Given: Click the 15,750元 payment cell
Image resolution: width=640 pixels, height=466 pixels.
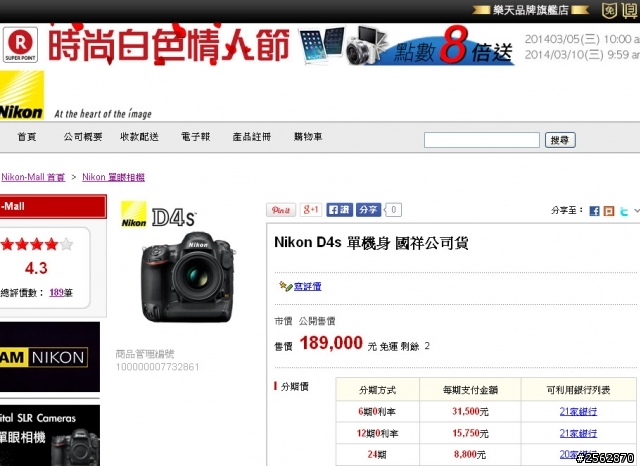Looking at the screenshot, I should (470, 433).
